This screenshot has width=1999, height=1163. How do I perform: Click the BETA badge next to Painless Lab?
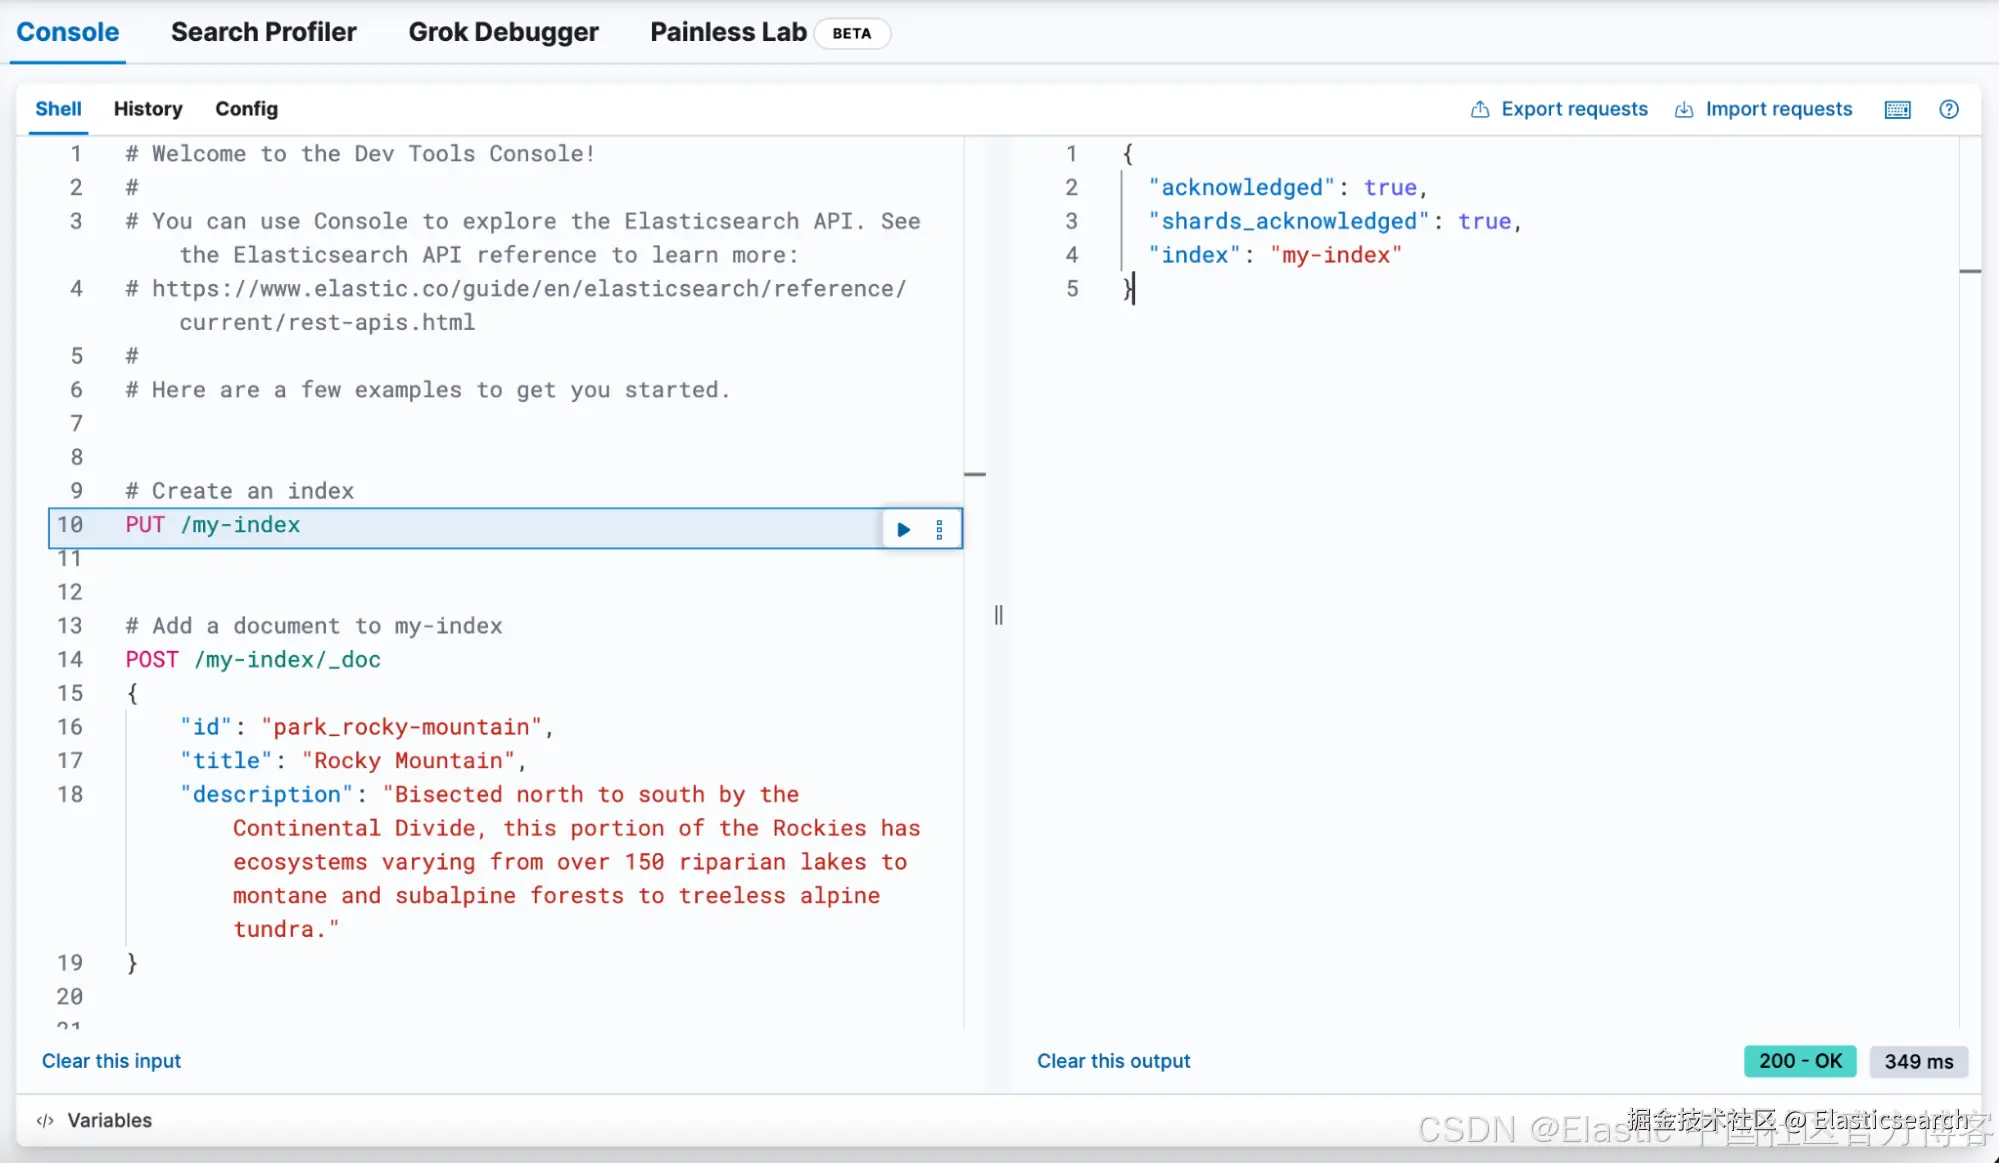tap(851, 33)
